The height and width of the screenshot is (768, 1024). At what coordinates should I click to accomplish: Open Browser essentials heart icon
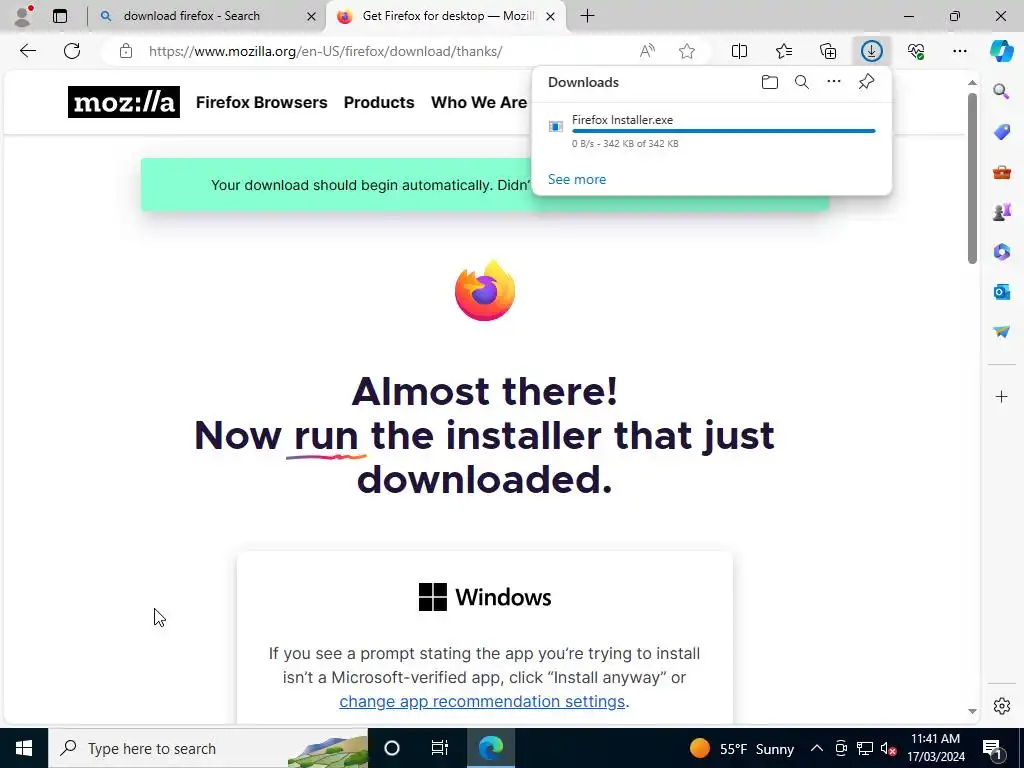point(916,51)
